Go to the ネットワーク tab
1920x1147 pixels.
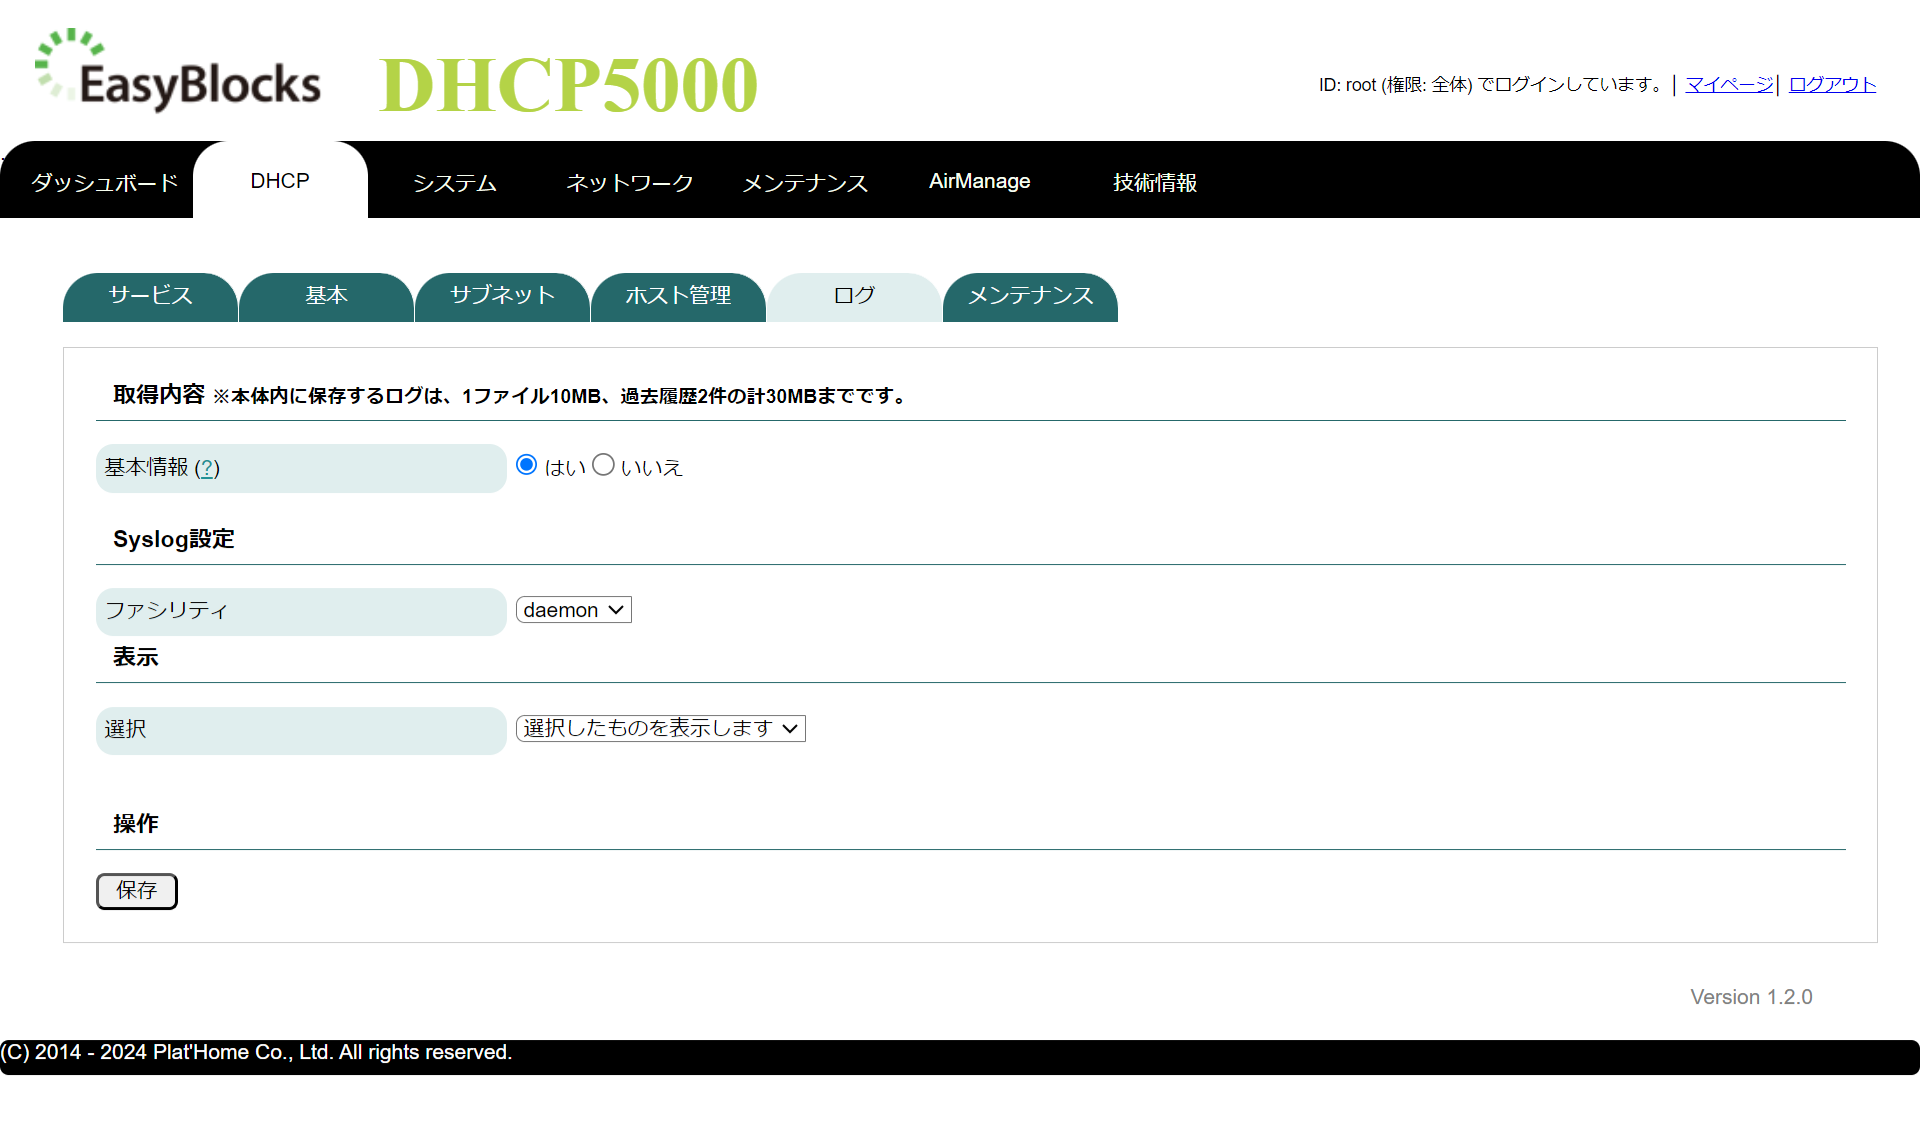tap(630, 182)
